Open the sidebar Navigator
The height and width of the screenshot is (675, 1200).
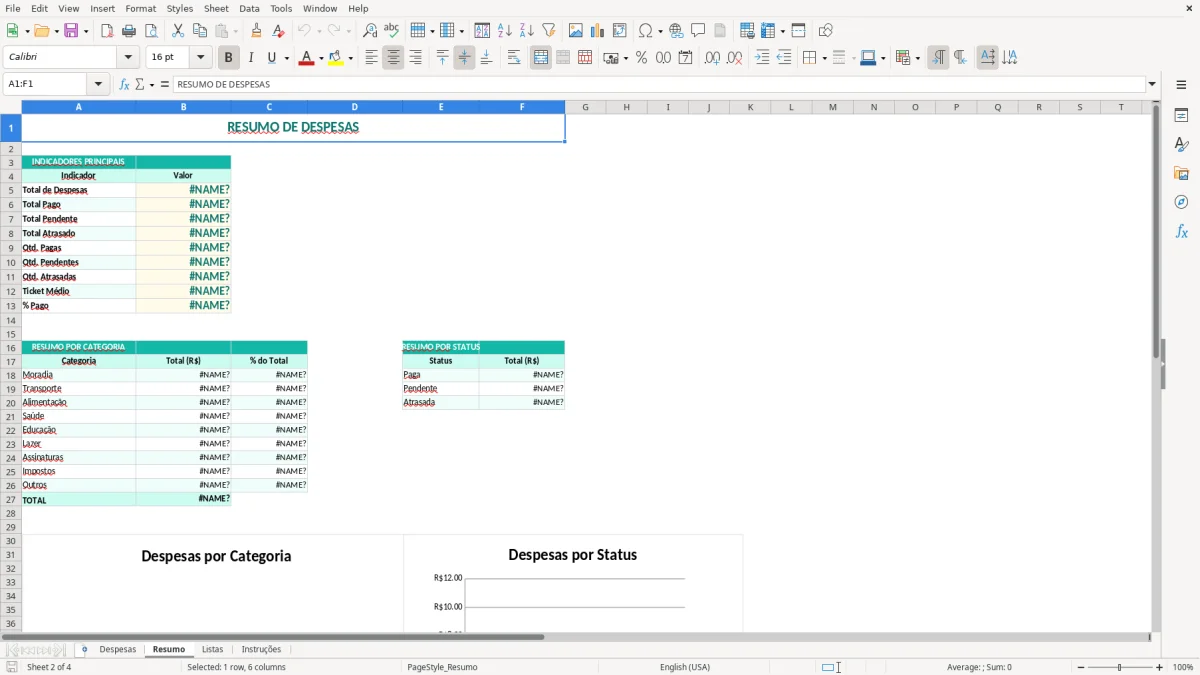(1181, 202)
